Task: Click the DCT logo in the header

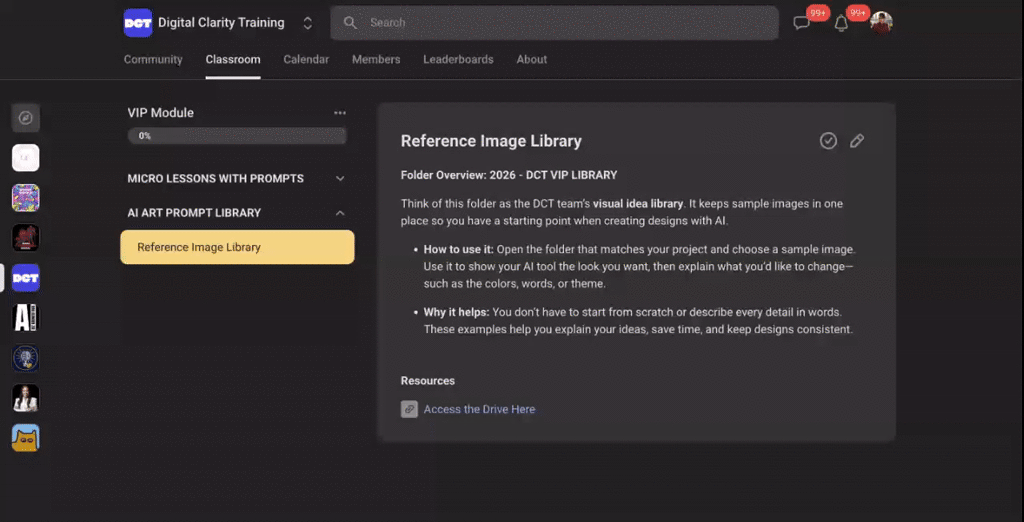Action: 138,23
